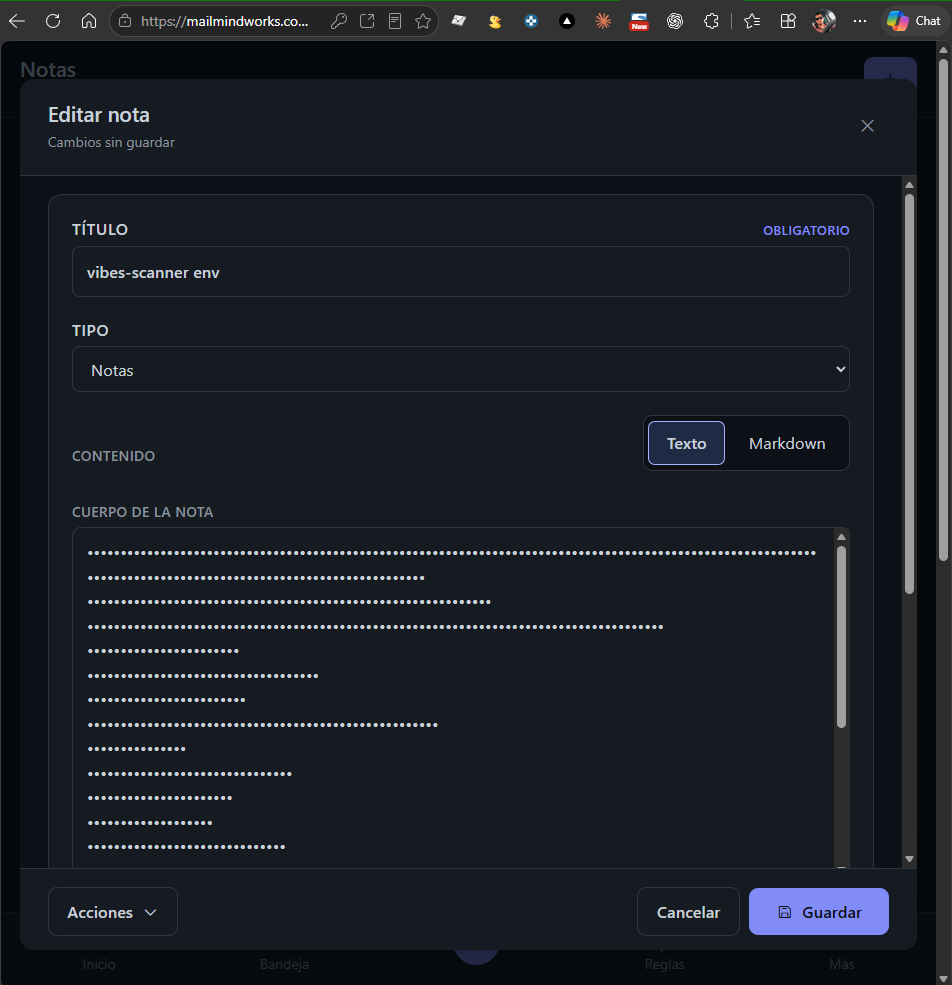The image size is (952, 985).
Task: Click the white card extension icon
Action: pos(459,21)
